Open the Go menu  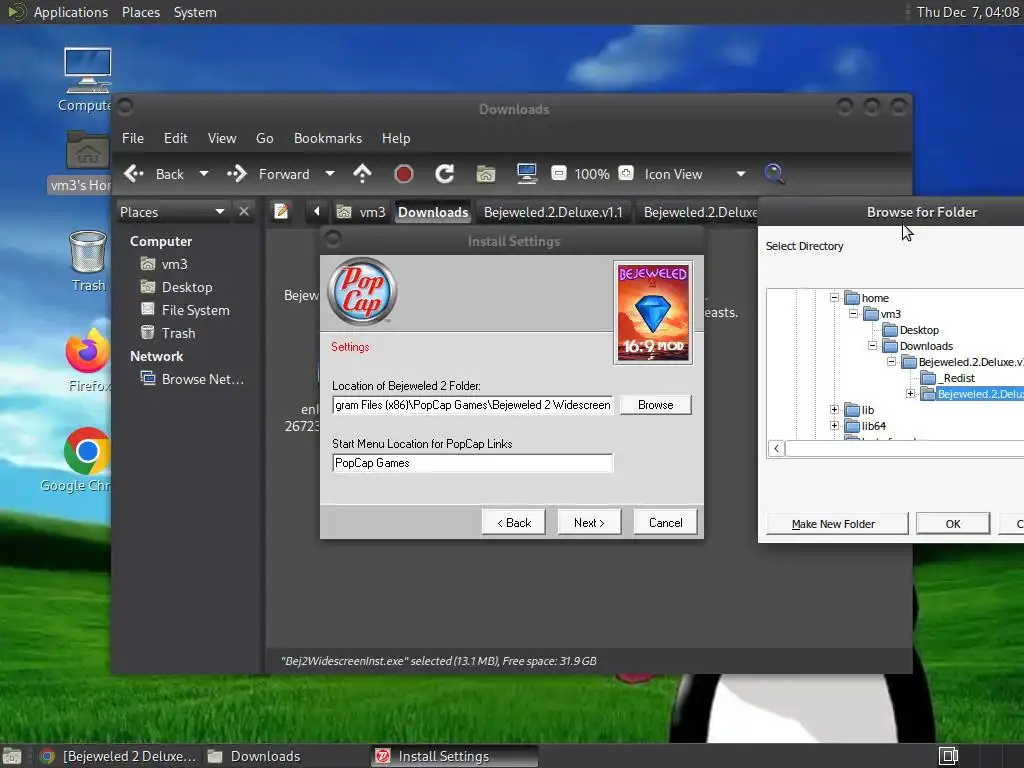[x=264, y=138]
